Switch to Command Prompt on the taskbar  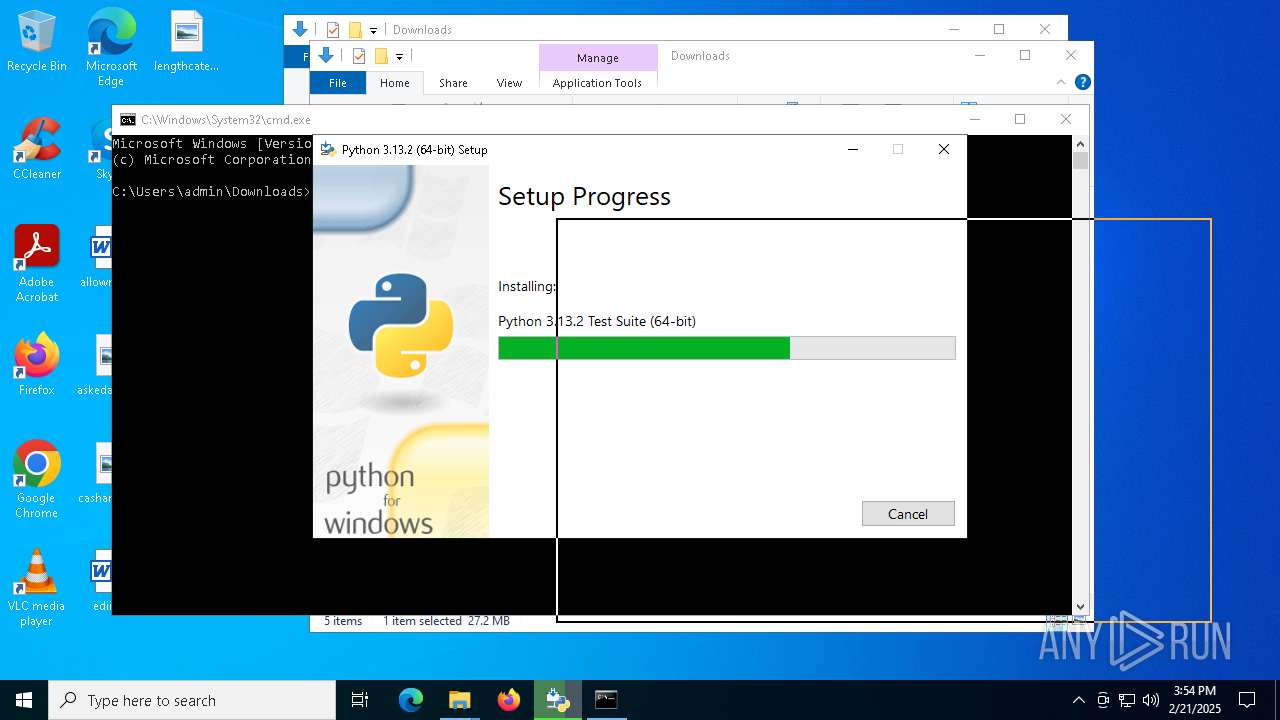(606, 700)
